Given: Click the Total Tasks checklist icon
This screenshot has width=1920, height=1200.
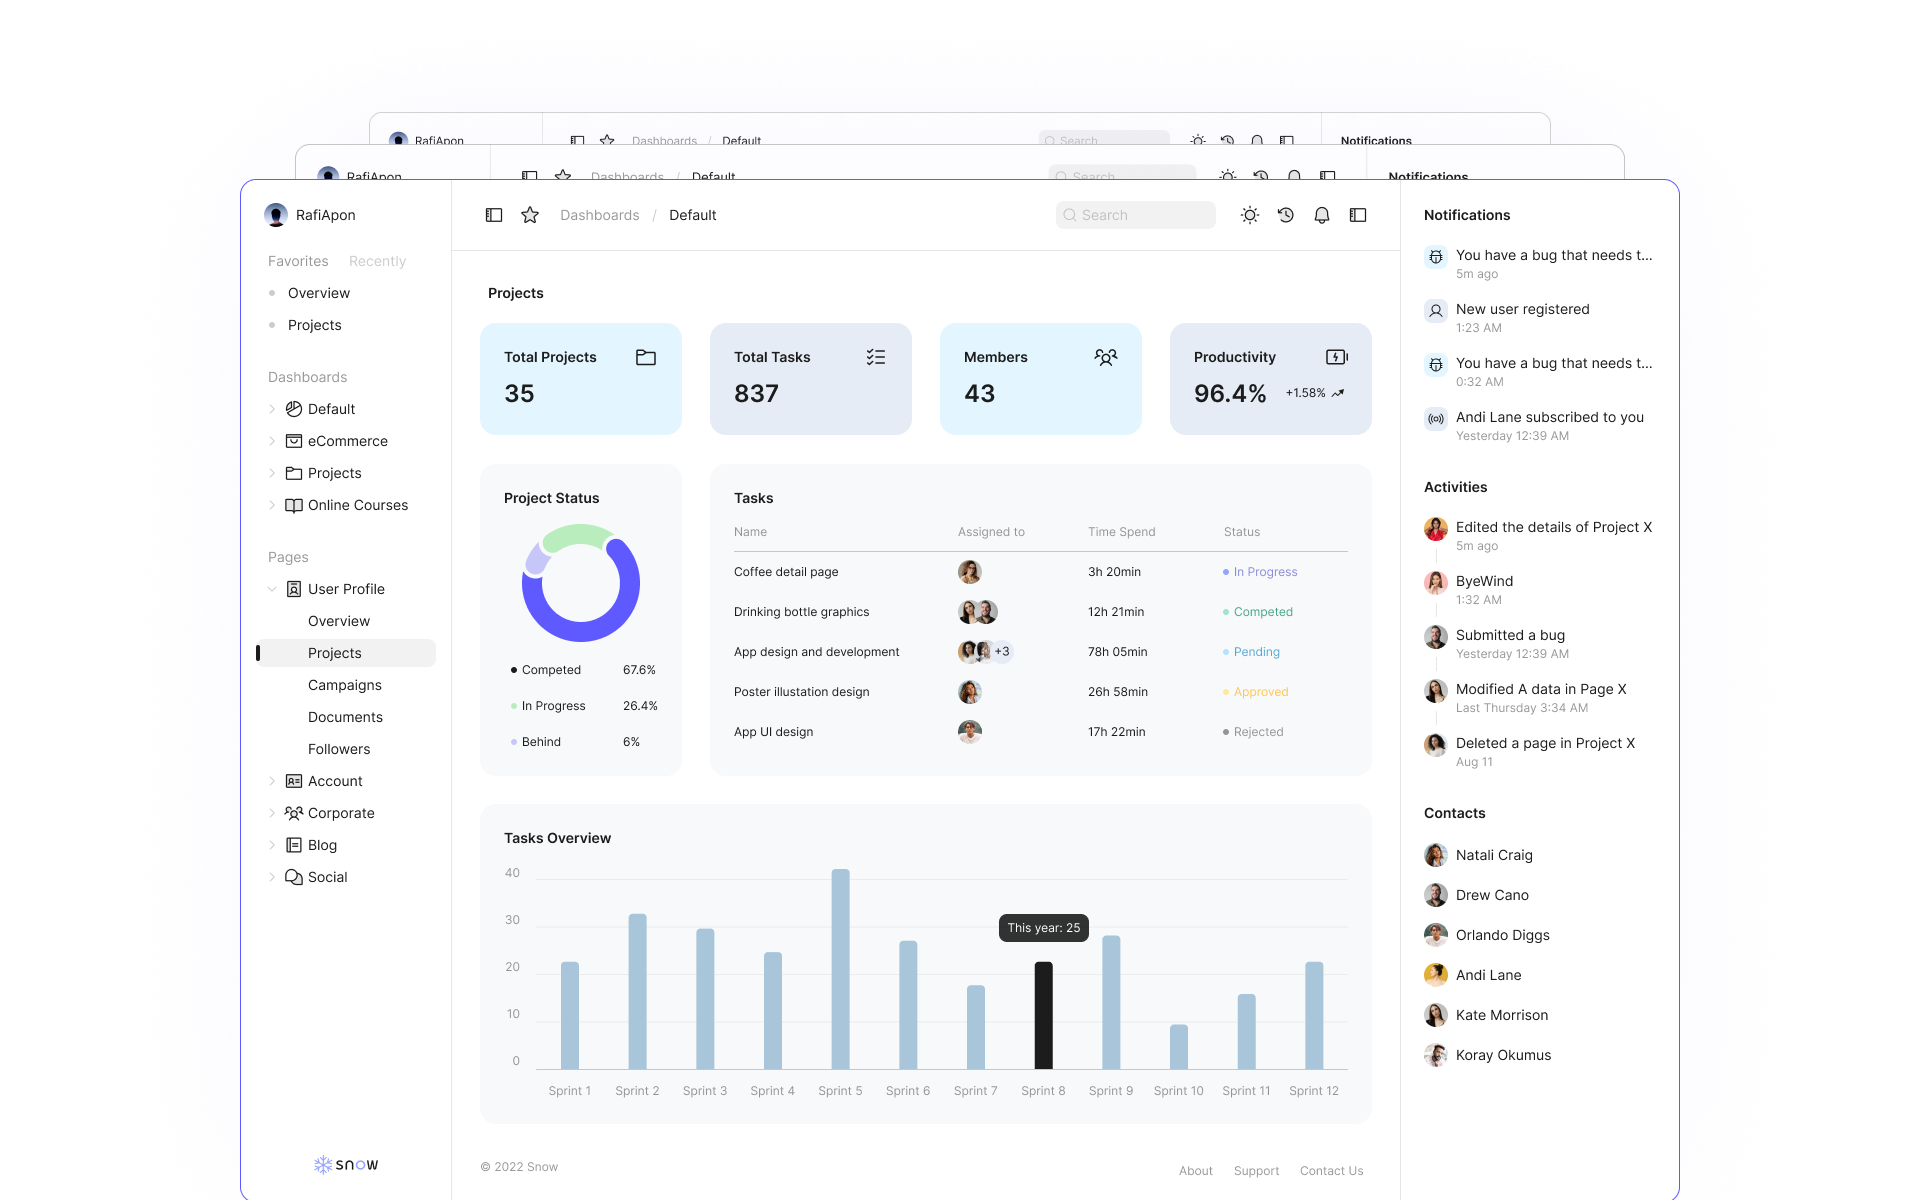Looking at the screenshot, I should pos(876,357).
